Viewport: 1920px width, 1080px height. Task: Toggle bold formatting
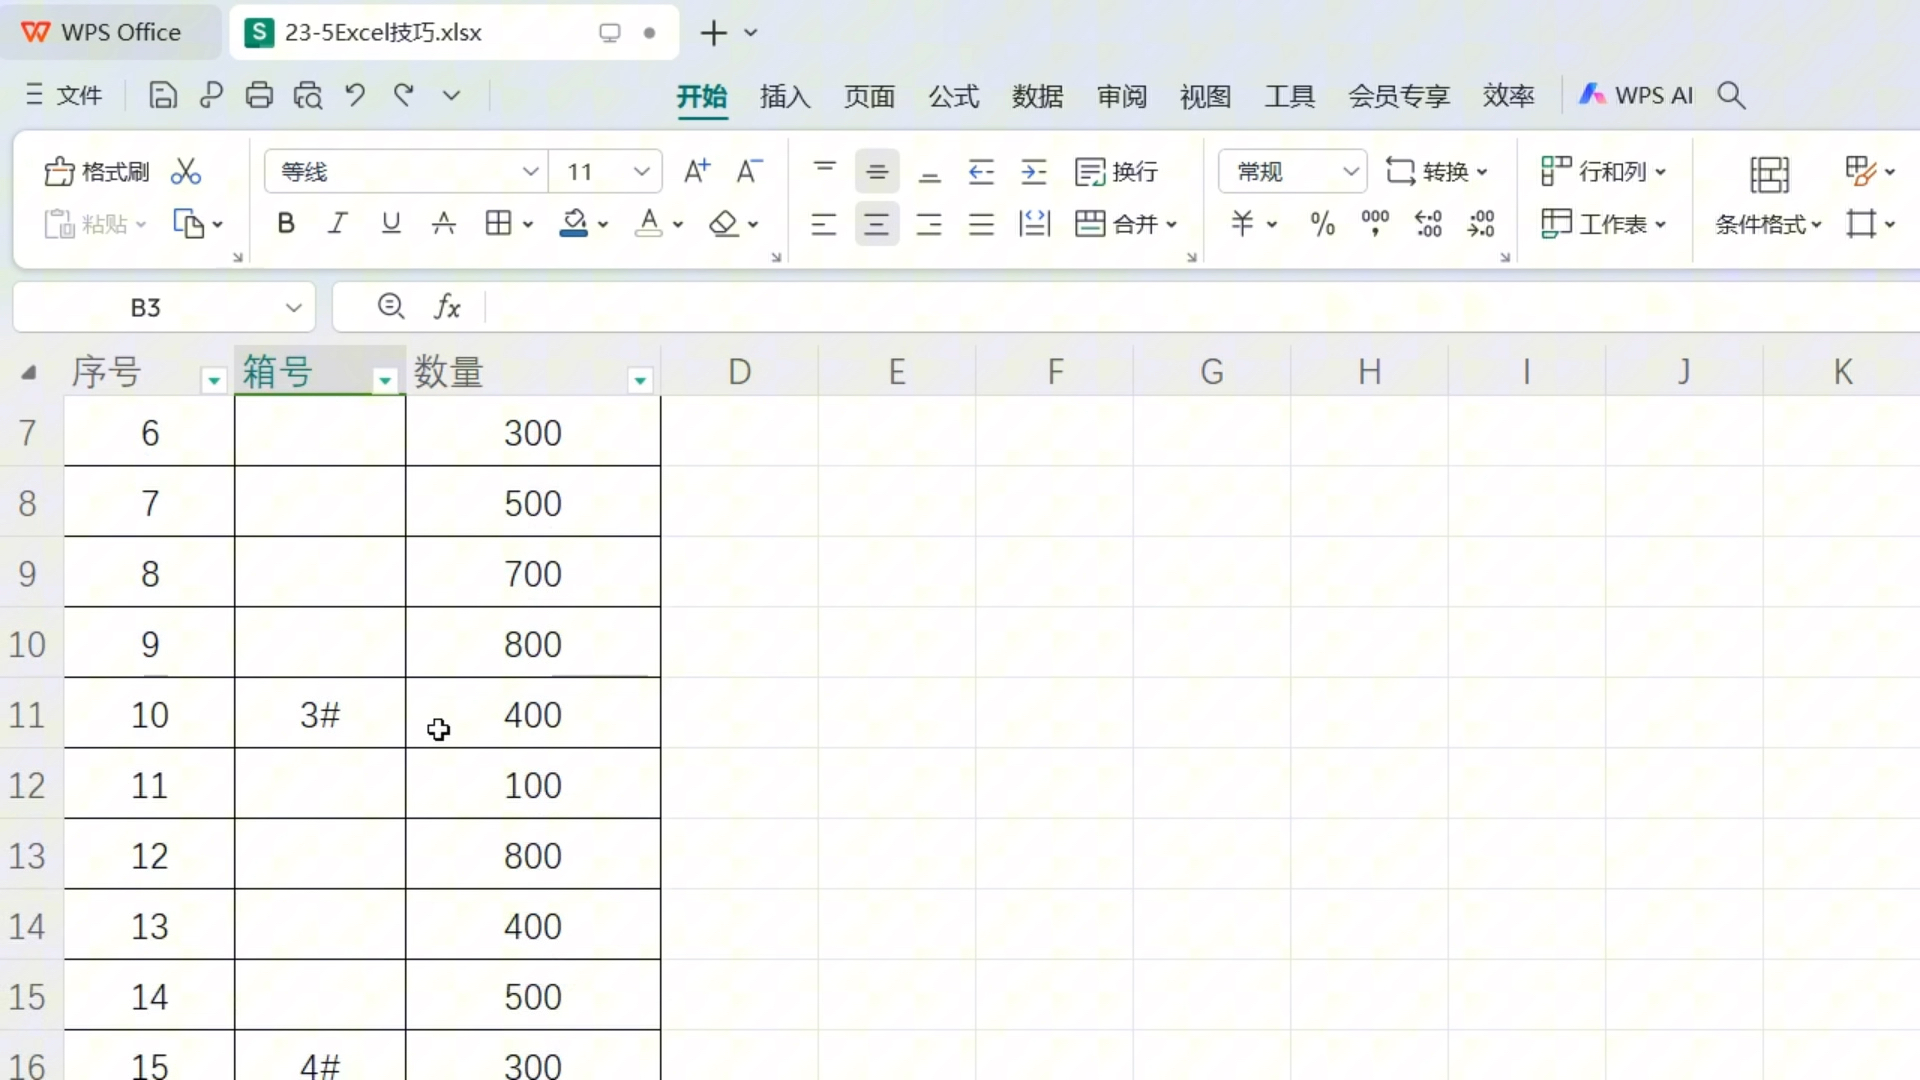pos(286,224)
